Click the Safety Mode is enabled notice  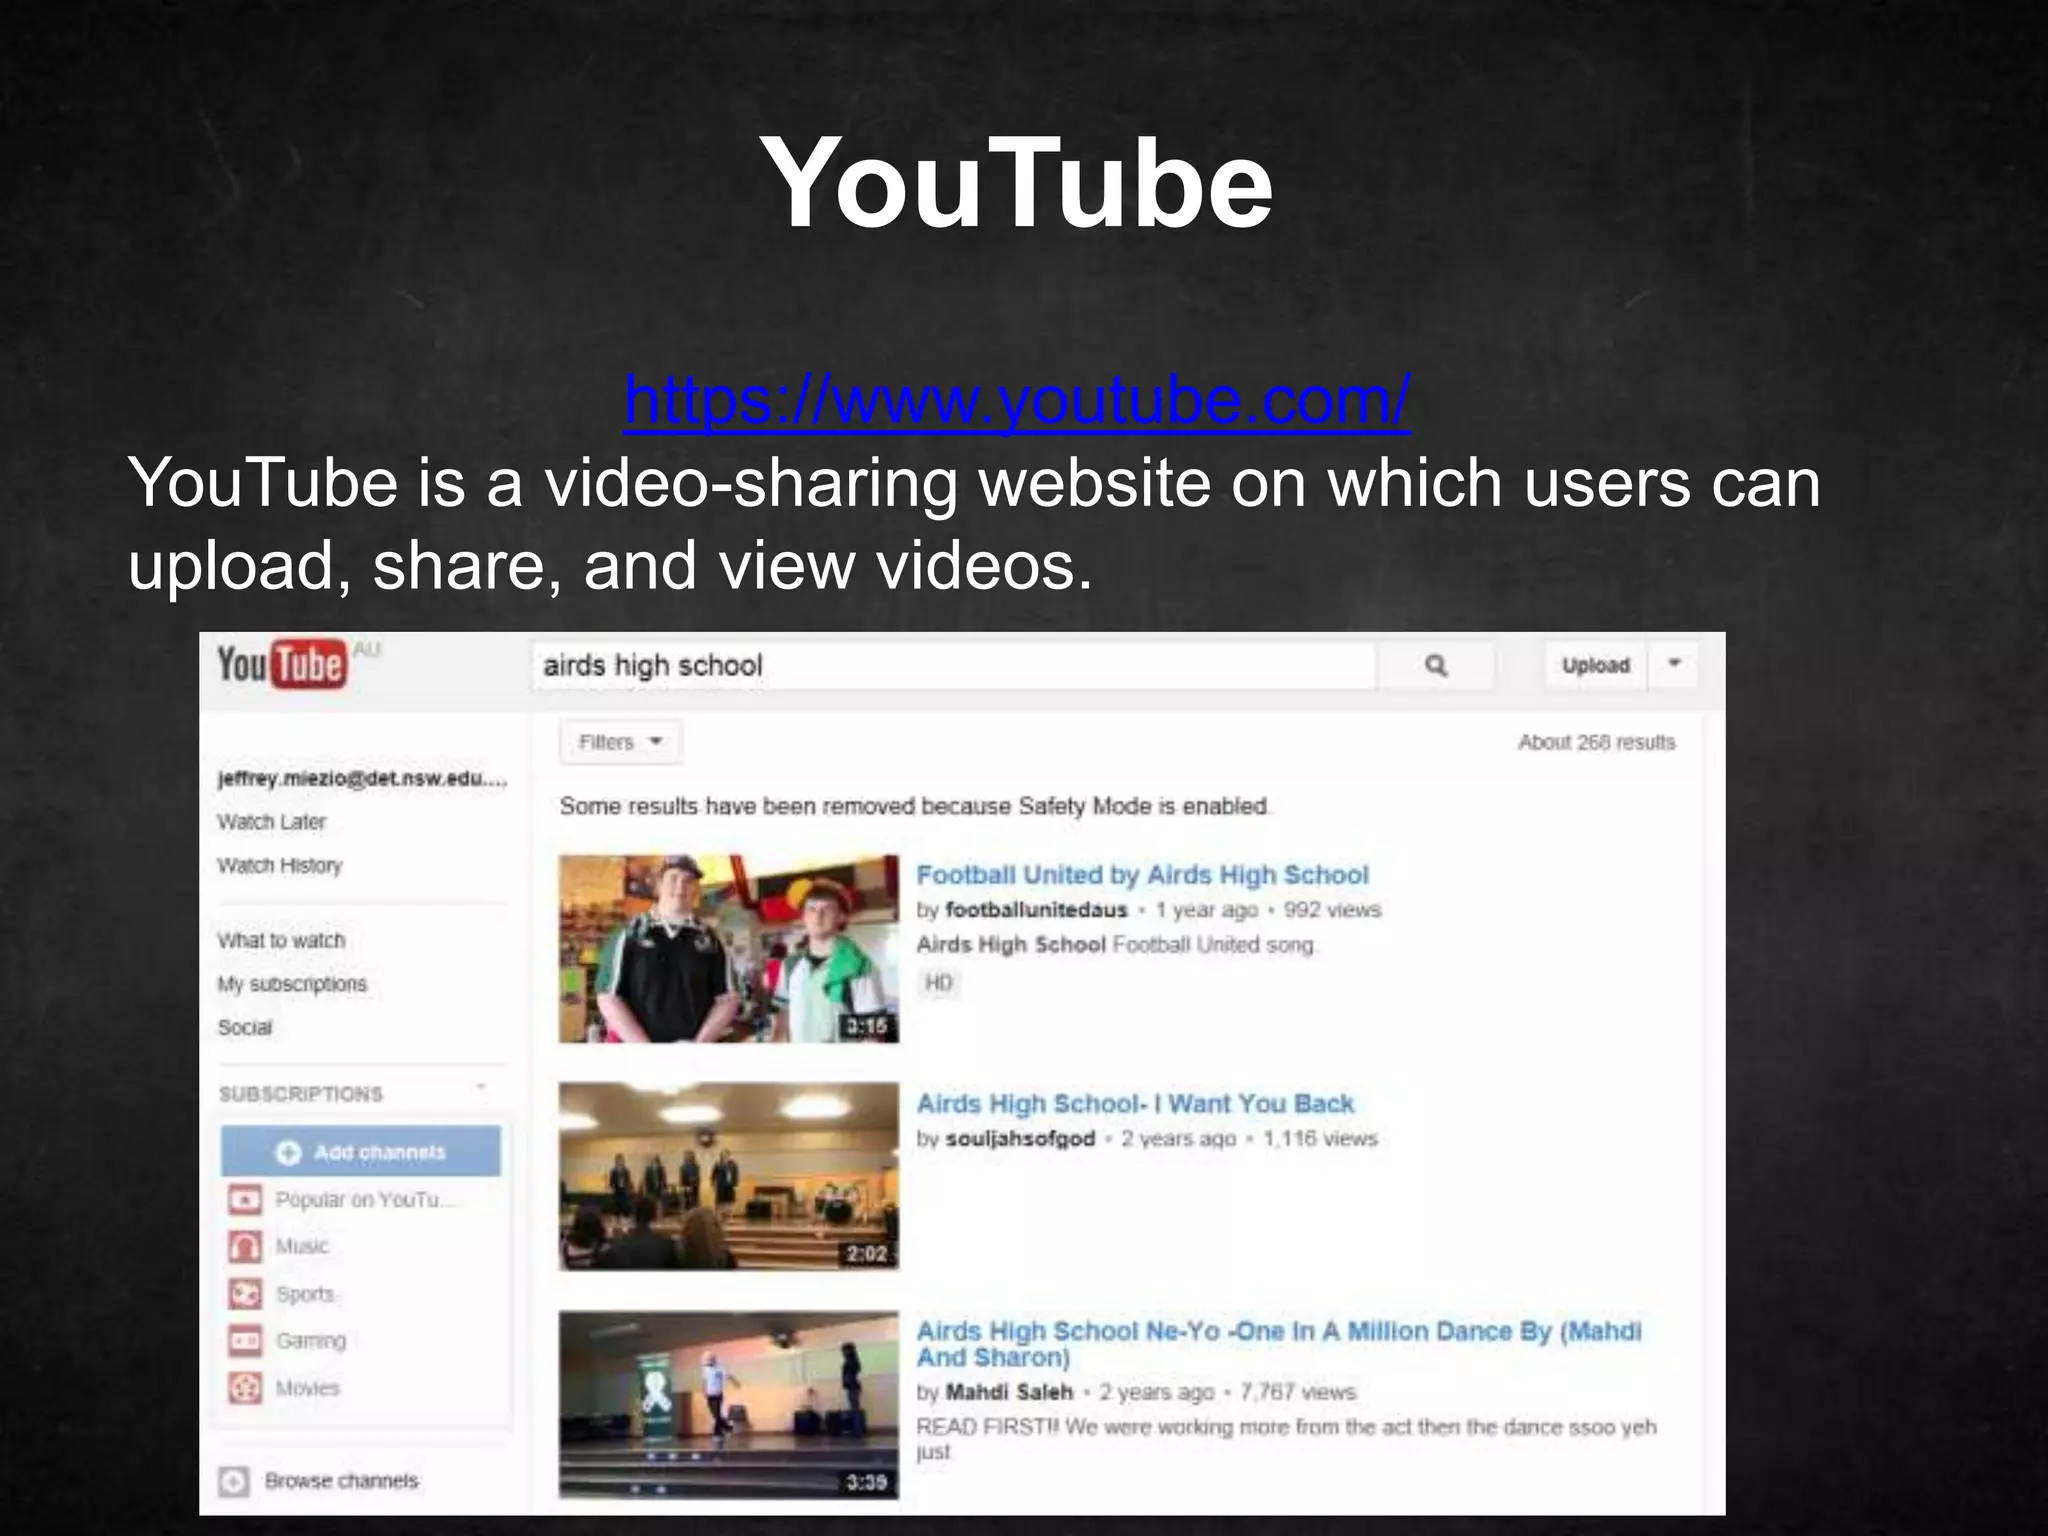(914, 806)
